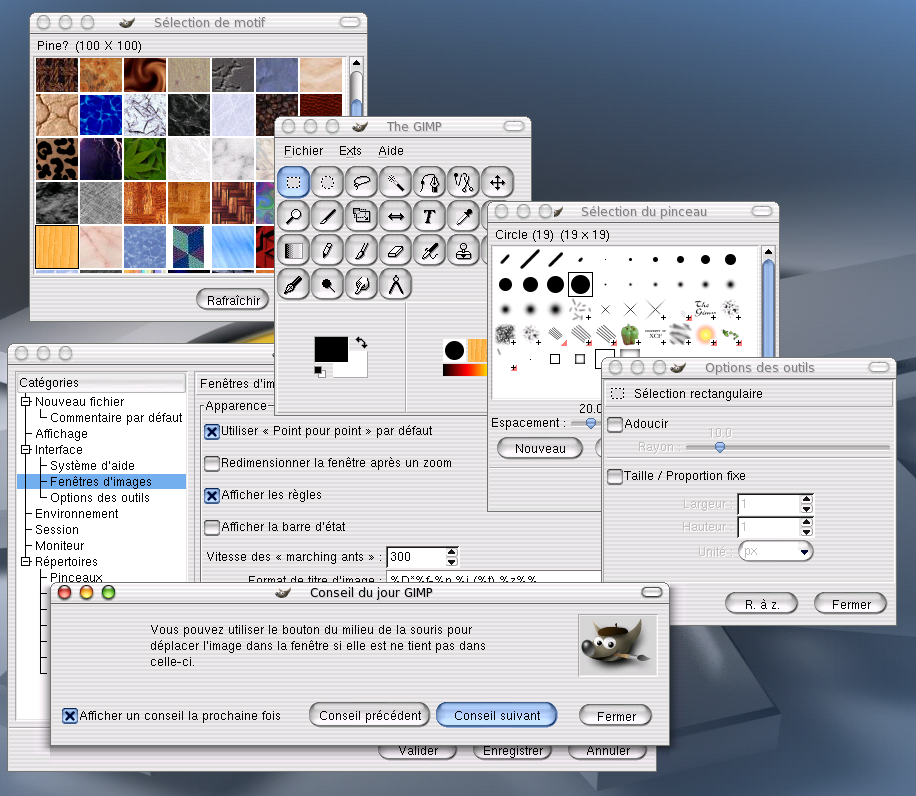
Task: Enable the Adoucir checkbox in tool options
Action: pyautogui.click(x=615, y=425)
